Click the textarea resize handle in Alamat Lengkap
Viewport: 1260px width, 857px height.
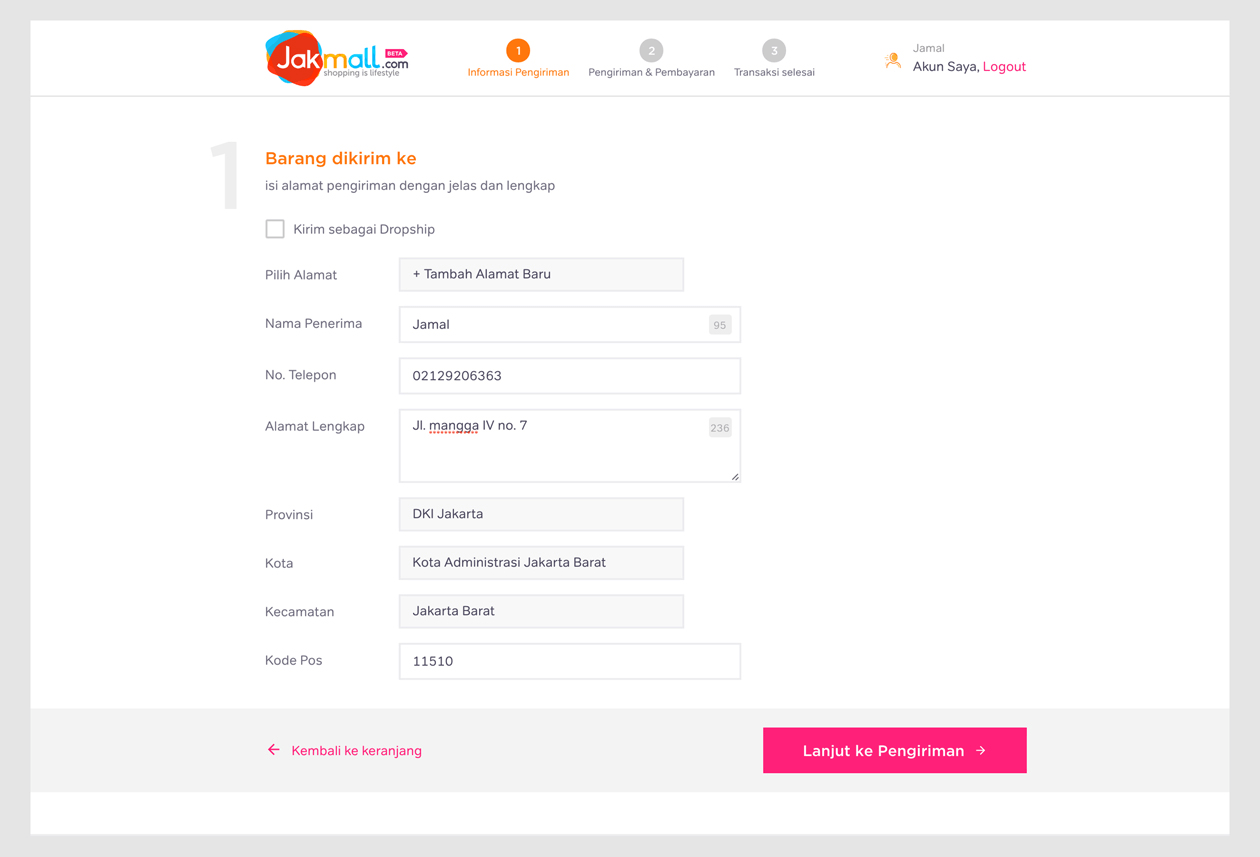[735, 476]
